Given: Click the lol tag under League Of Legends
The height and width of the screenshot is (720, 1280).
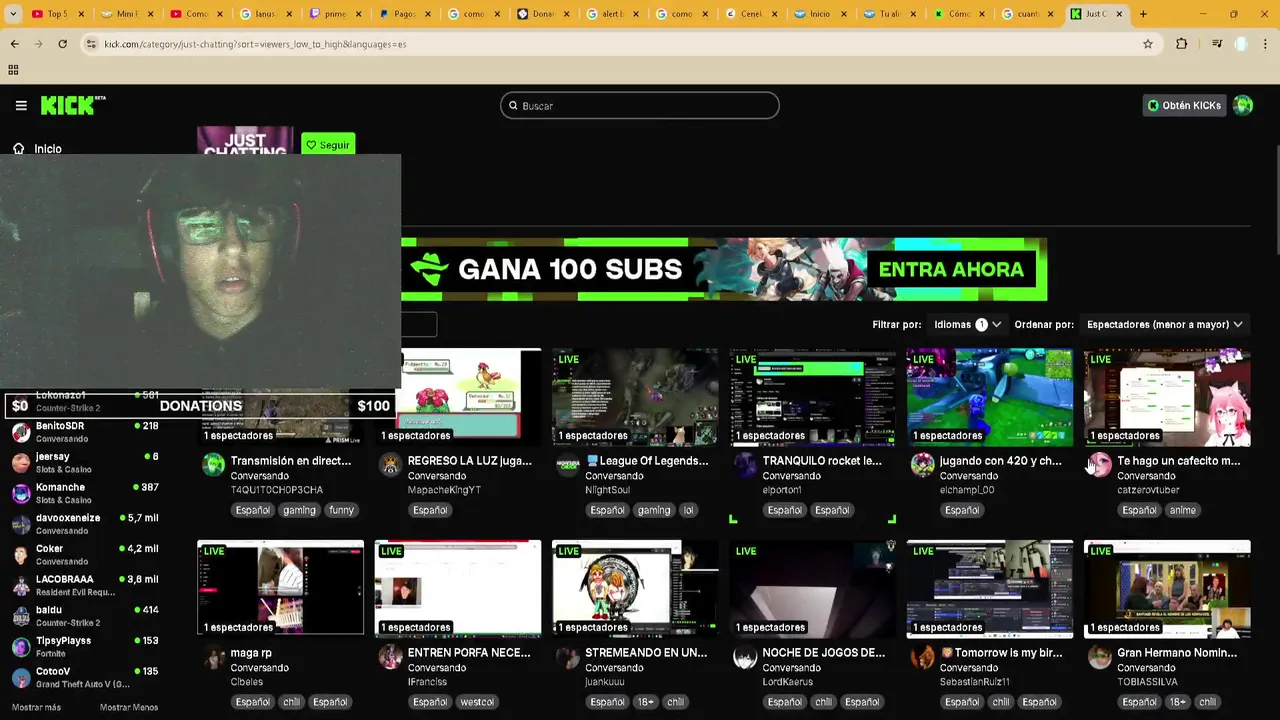Looking at the screenshot, I should click(x=688, y=510).
